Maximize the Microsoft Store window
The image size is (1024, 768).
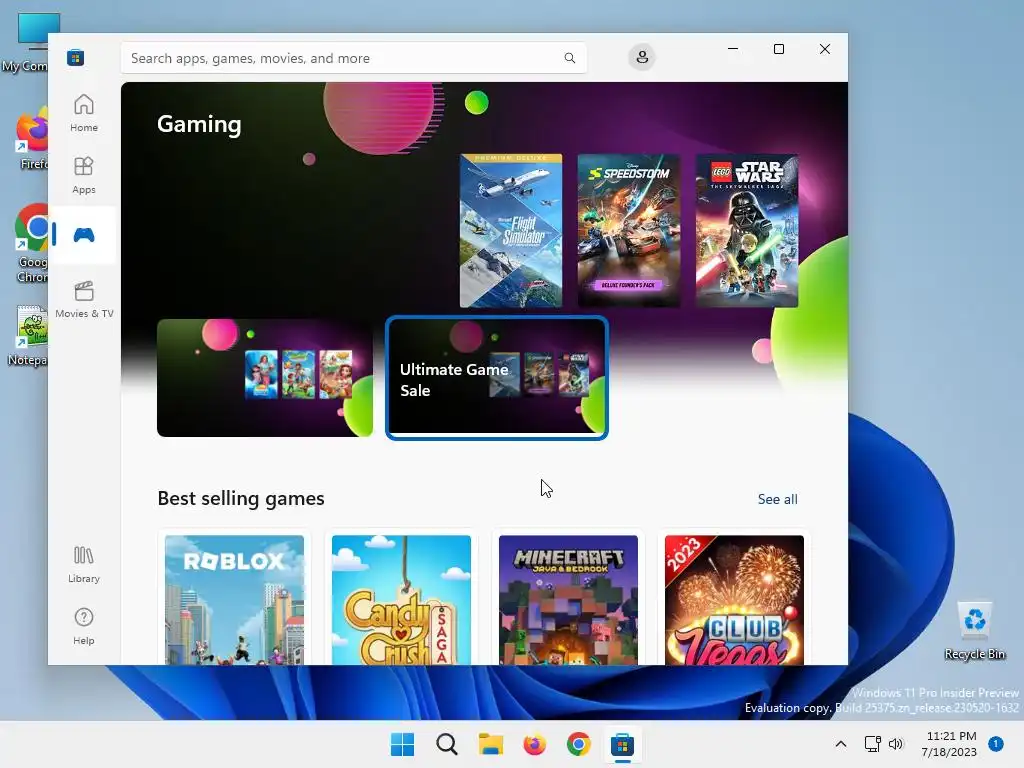pyautogui.click(x=778, y=49)
